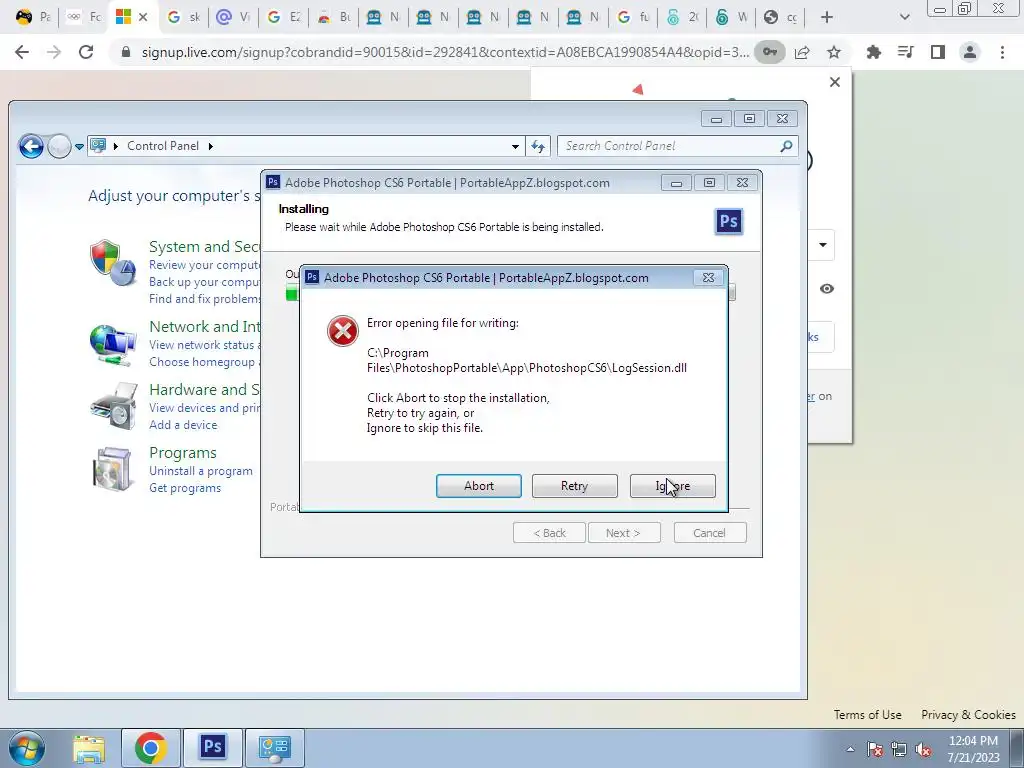This screenshot has height=768, width=1024.
Task: Go back in Control Panel window
Action: coord(31,146)
